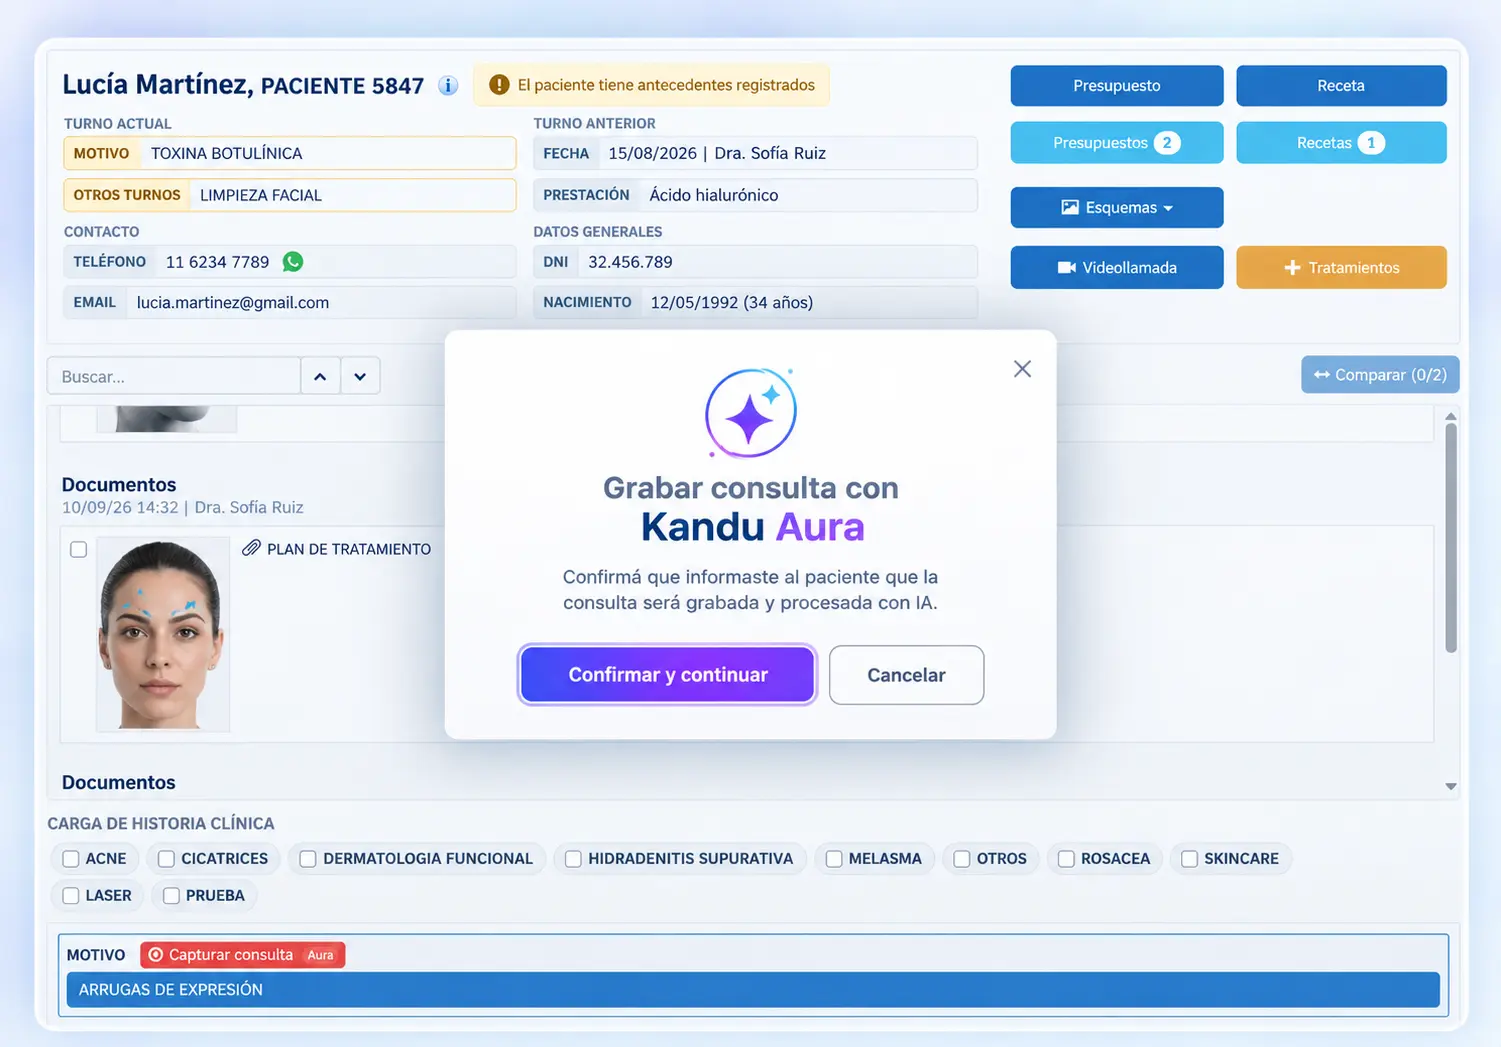Viewport: 1501px width, 1047px height.
Task: Close the Kandu Aura dialog with X
Action: coord(1022,369)
